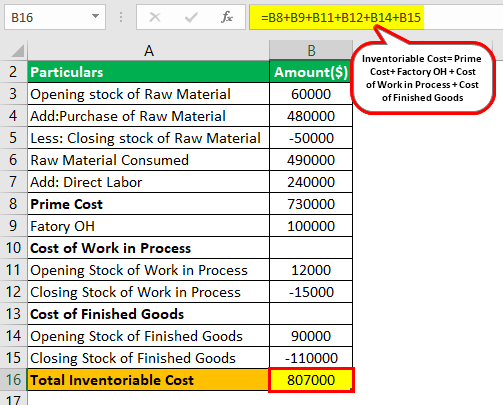
Task: Select row 13 header
Action: point(13,314)
